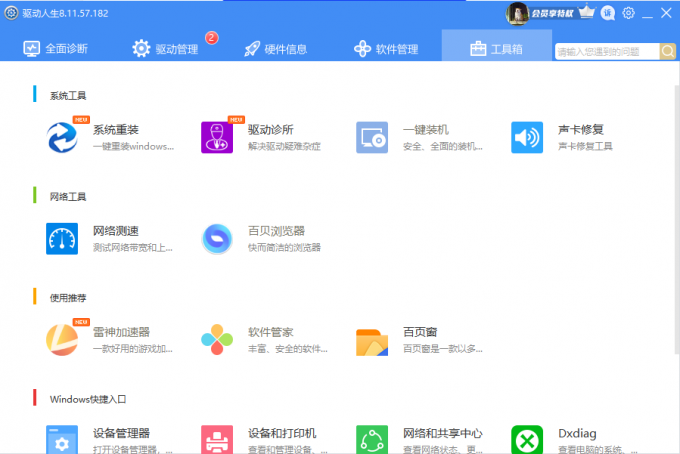Click the VIP crown icon
680x454 pixels.
pos(587,12)
